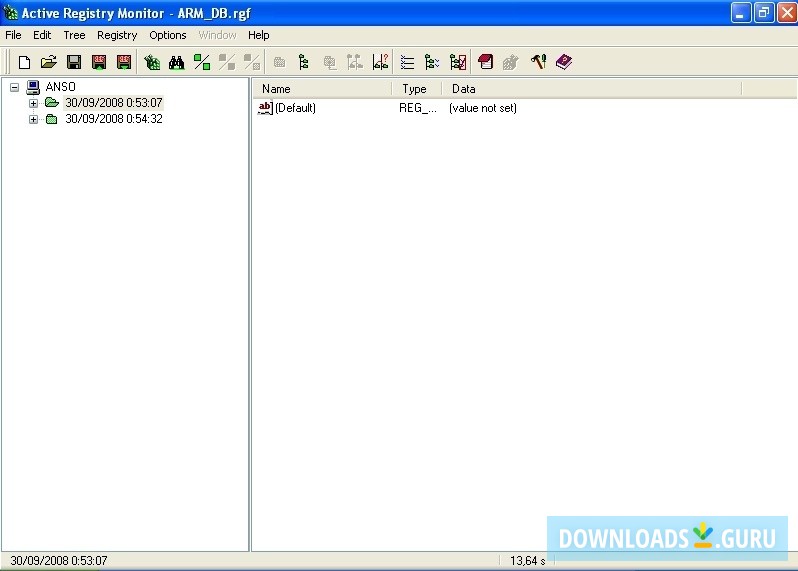This screenshot has width=798, height=571.
Task: Click the open folder icon of 0:53:07 snapshot
Action: [x=52, y=103]
